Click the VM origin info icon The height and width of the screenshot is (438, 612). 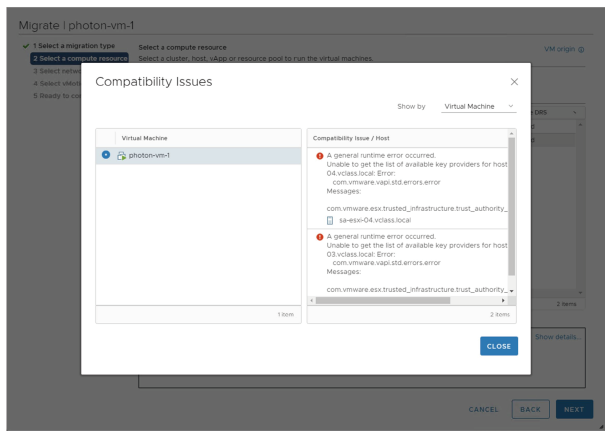click(x=581, y=50)
